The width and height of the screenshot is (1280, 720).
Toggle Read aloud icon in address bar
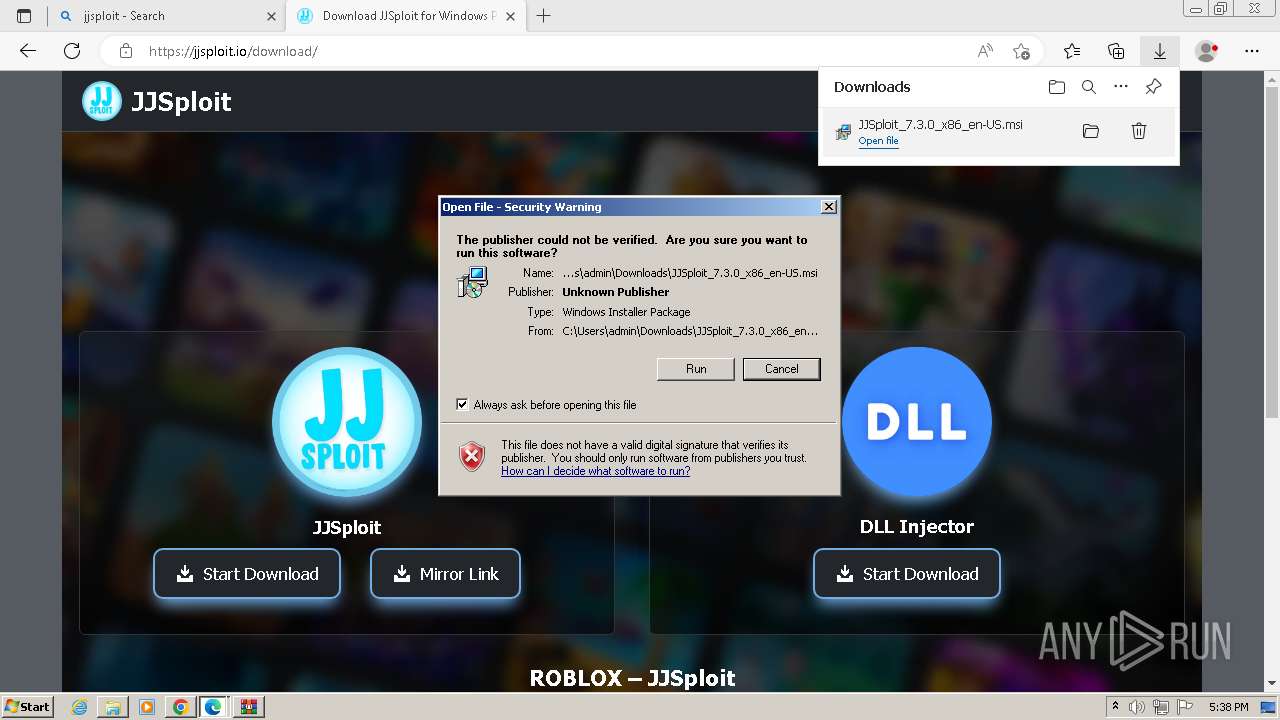[x=985, y=51]
